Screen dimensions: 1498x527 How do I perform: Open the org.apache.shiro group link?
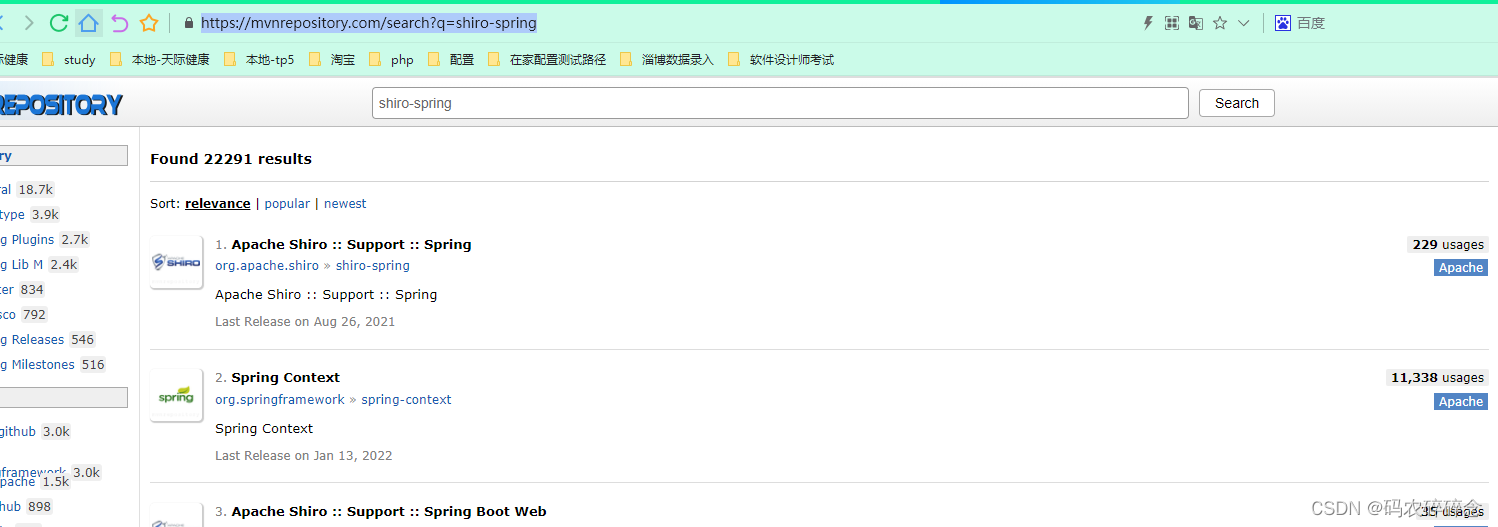pos(267,266)
